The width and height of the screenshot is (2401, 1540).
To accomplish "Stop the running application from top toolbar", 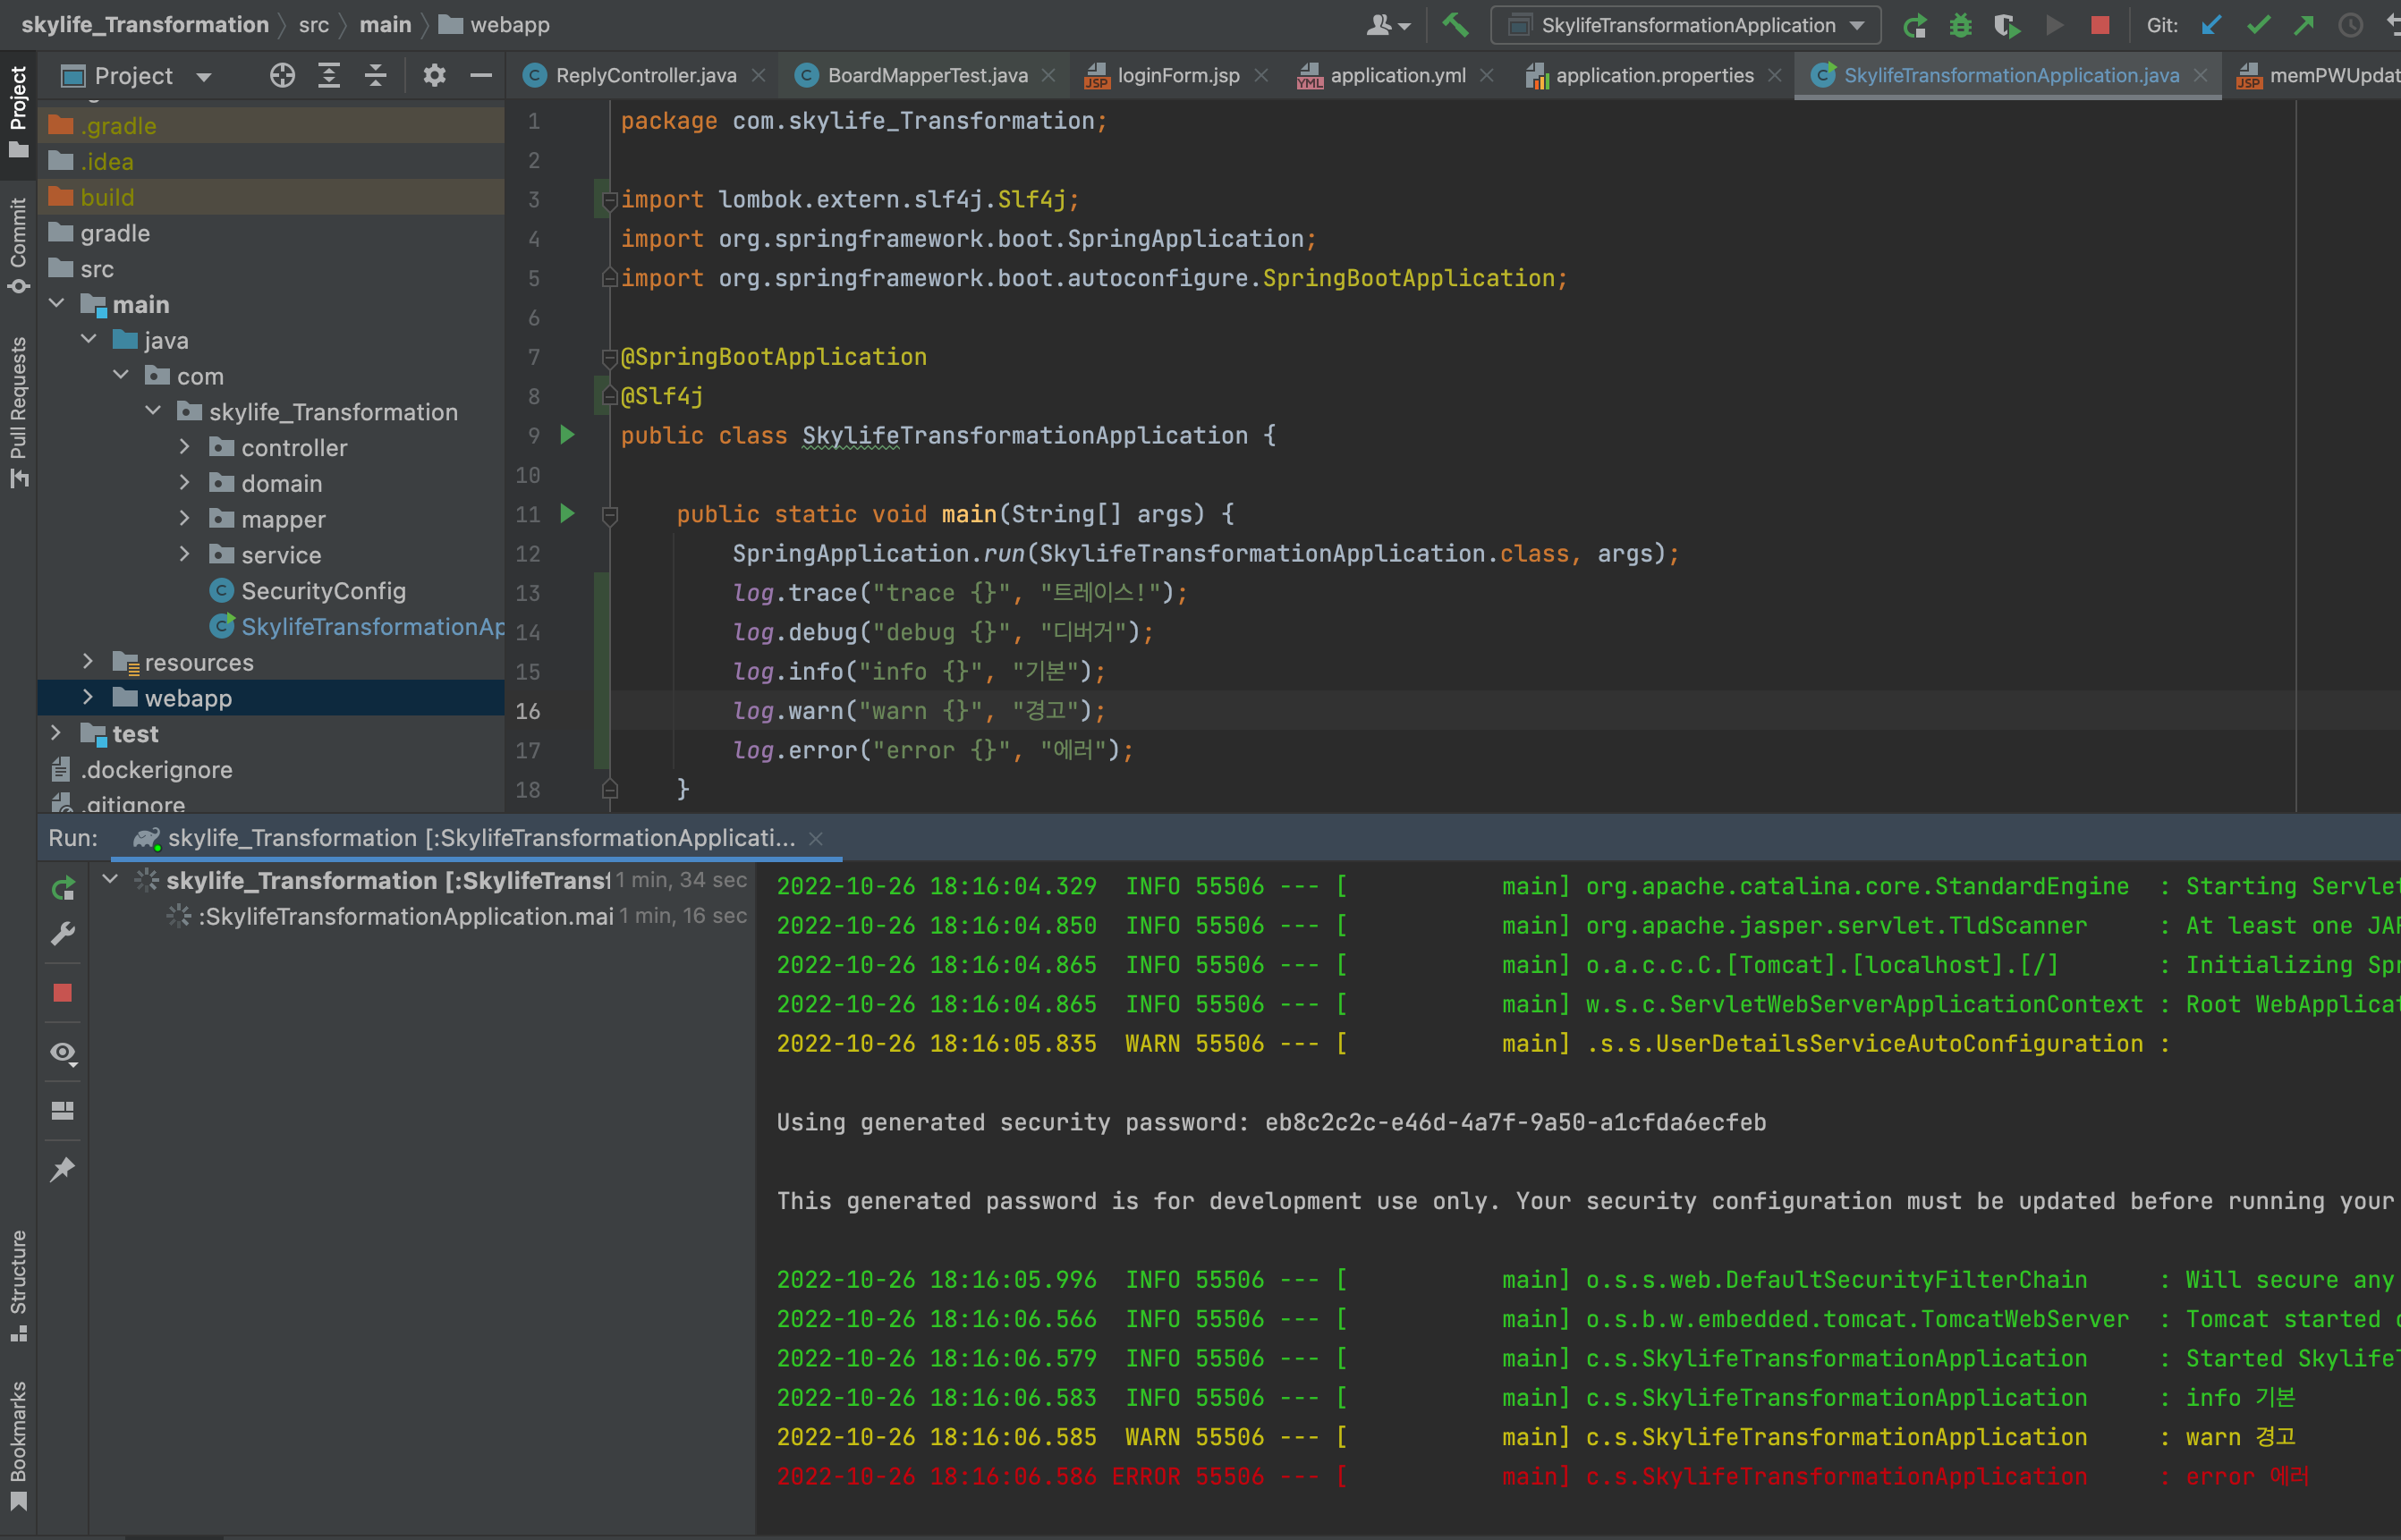I will (x=2099, y=25).
